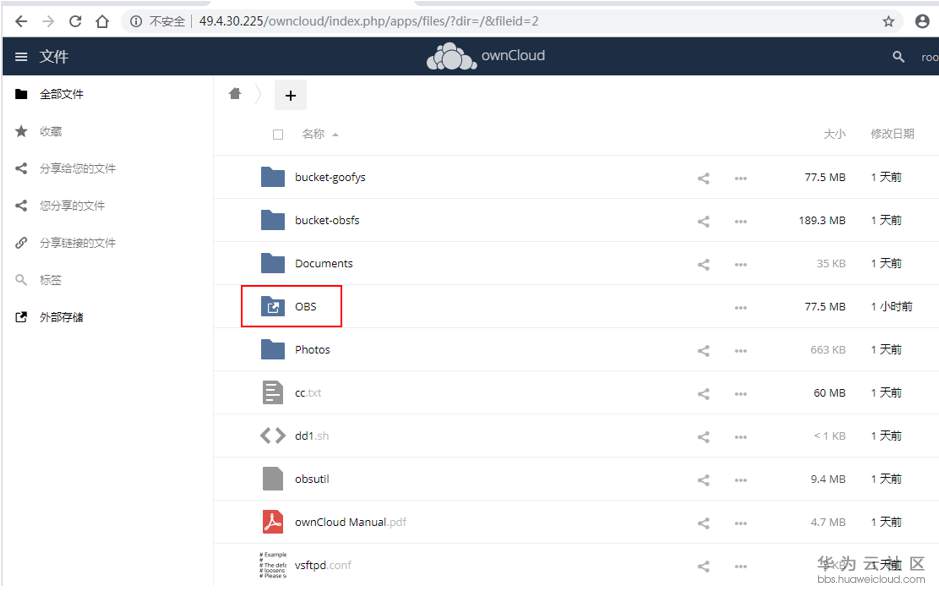Screen dimensions: 939x594
Task: Sort by 大小 column header
Action: 834,134
